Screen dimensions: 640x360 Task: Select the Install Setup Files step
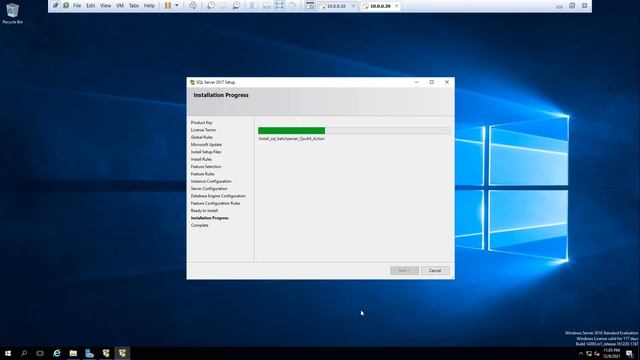click(206, 152)
